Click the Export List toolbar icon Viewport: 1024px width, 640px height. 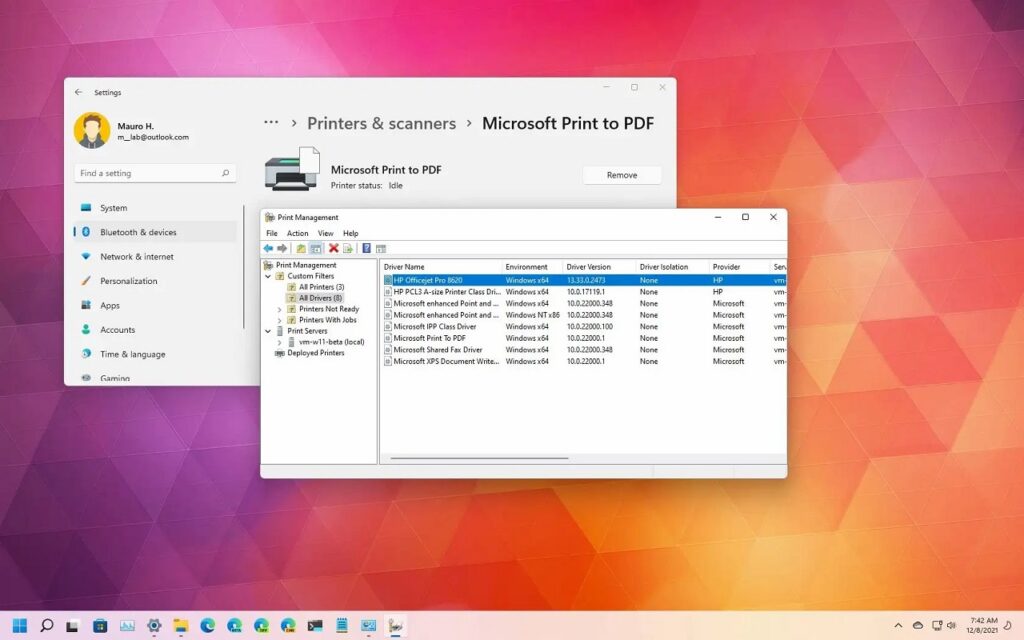pyautogui.click(x=348, y=248)
